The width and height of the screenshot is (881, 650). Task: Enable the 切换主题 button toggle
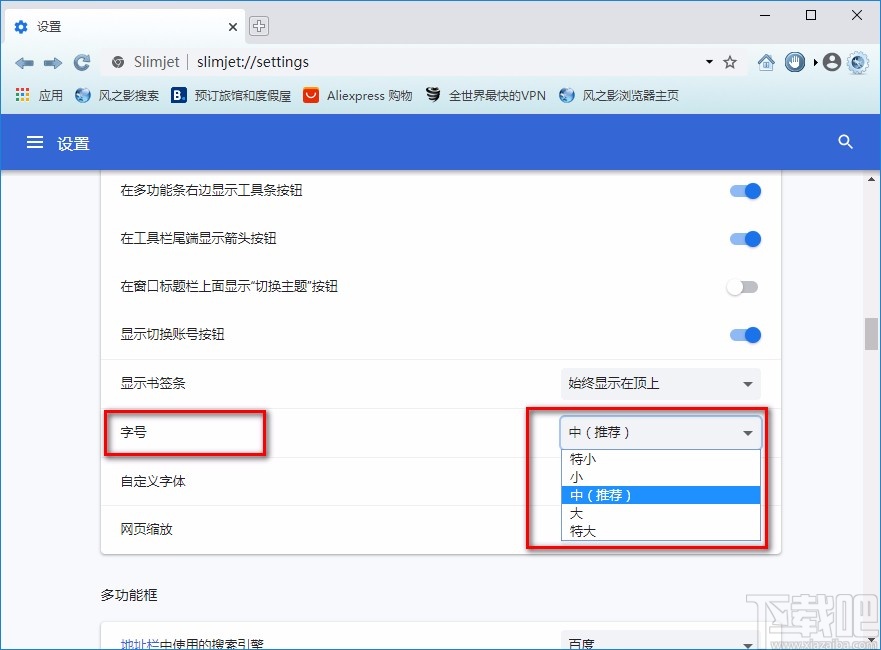click(x=742, y=287)
